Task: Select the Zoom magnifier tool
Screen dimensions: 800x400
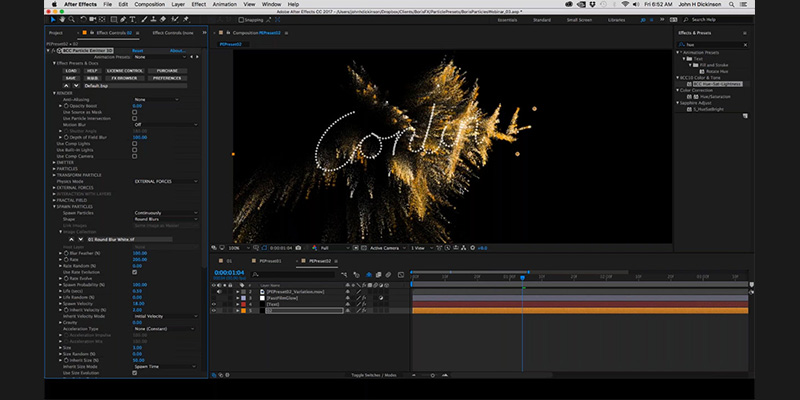Action: pos(71,19)
